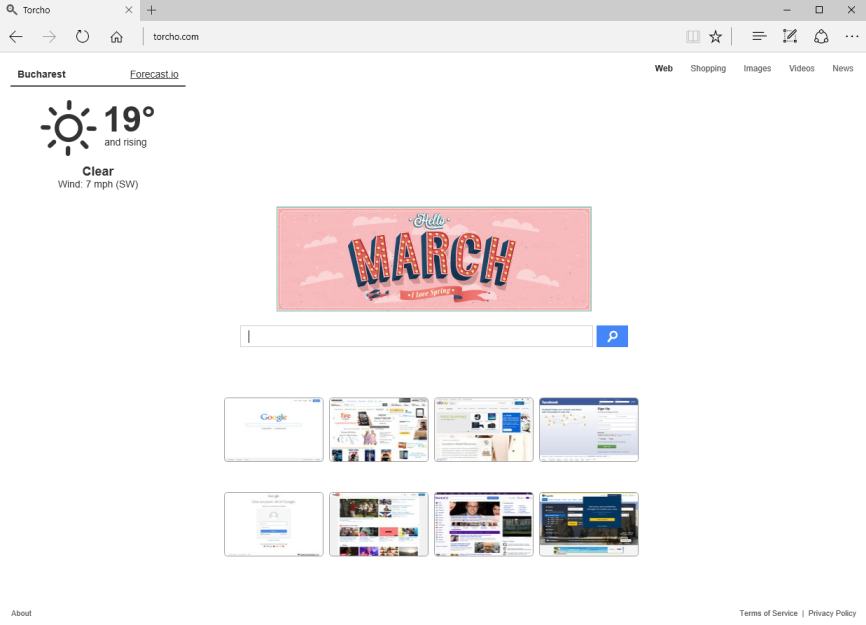Close the Torcho tab
Screen dimensions: 866x625
(129, 10)
